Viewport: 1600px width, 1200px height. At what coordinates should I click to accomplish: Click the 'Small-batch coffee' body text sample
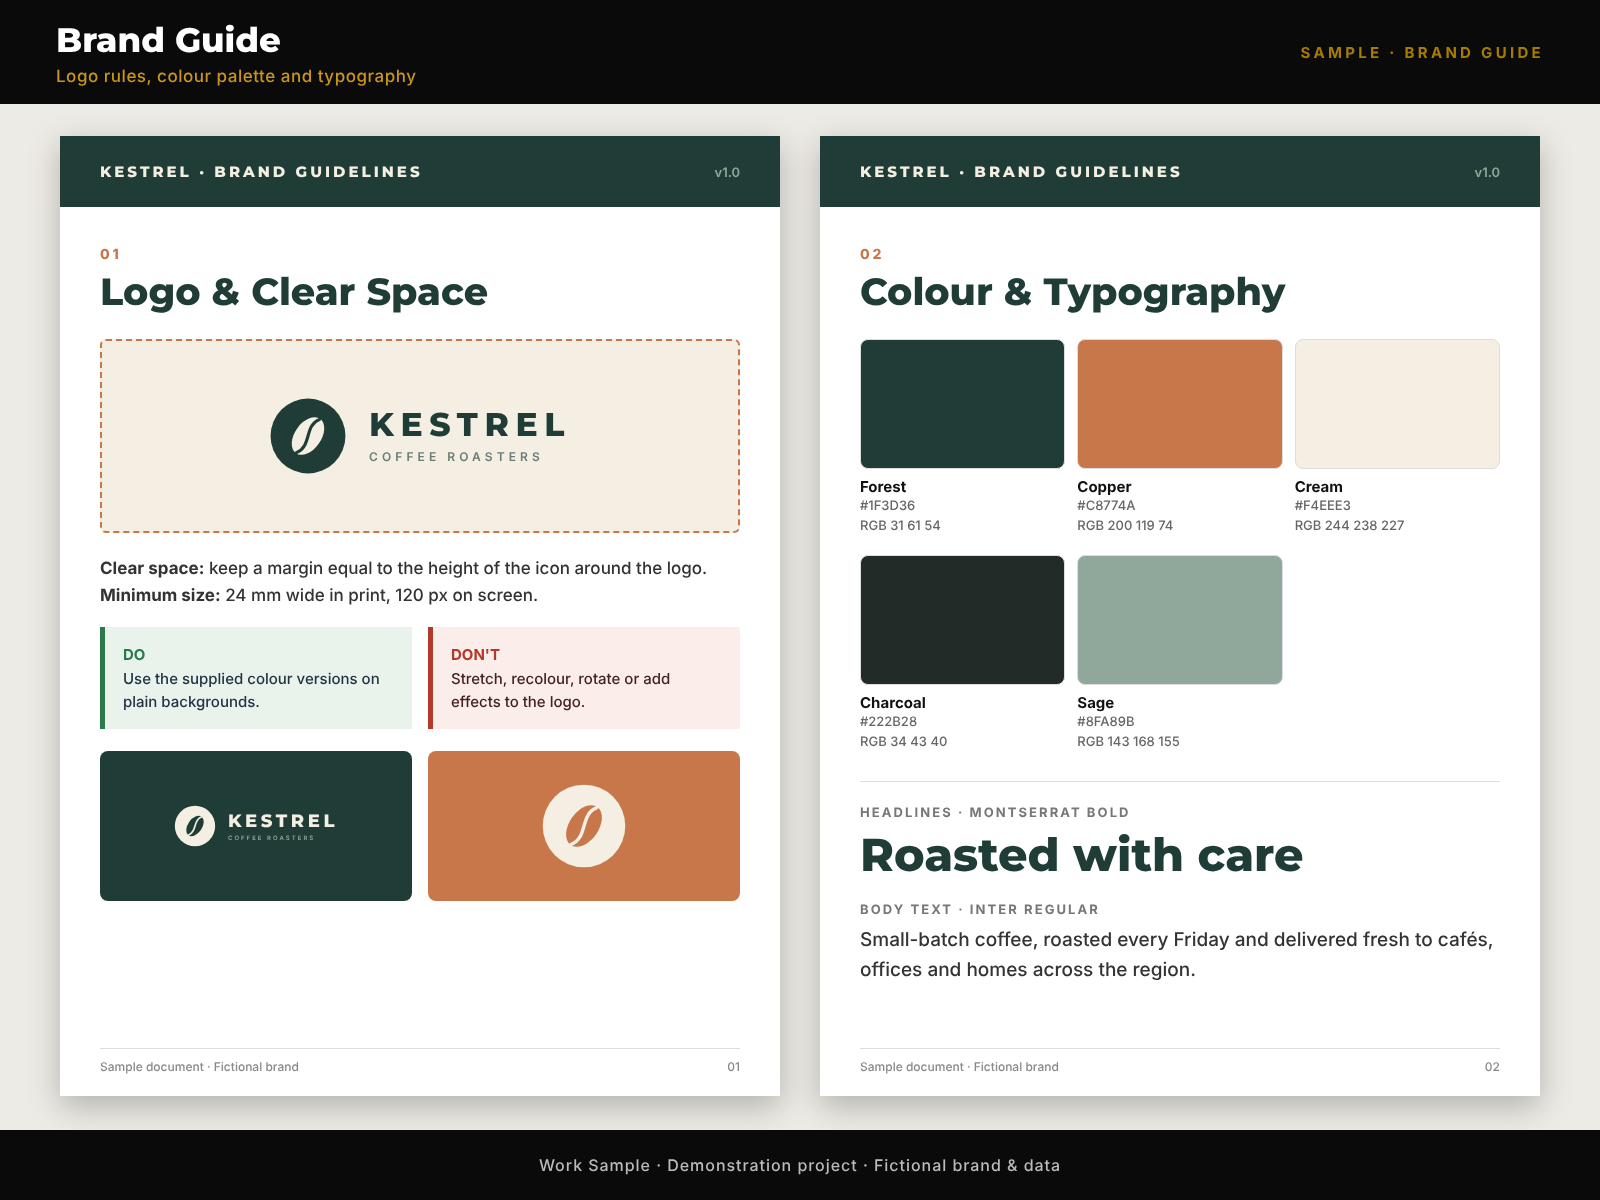(x=1176, y=955)
